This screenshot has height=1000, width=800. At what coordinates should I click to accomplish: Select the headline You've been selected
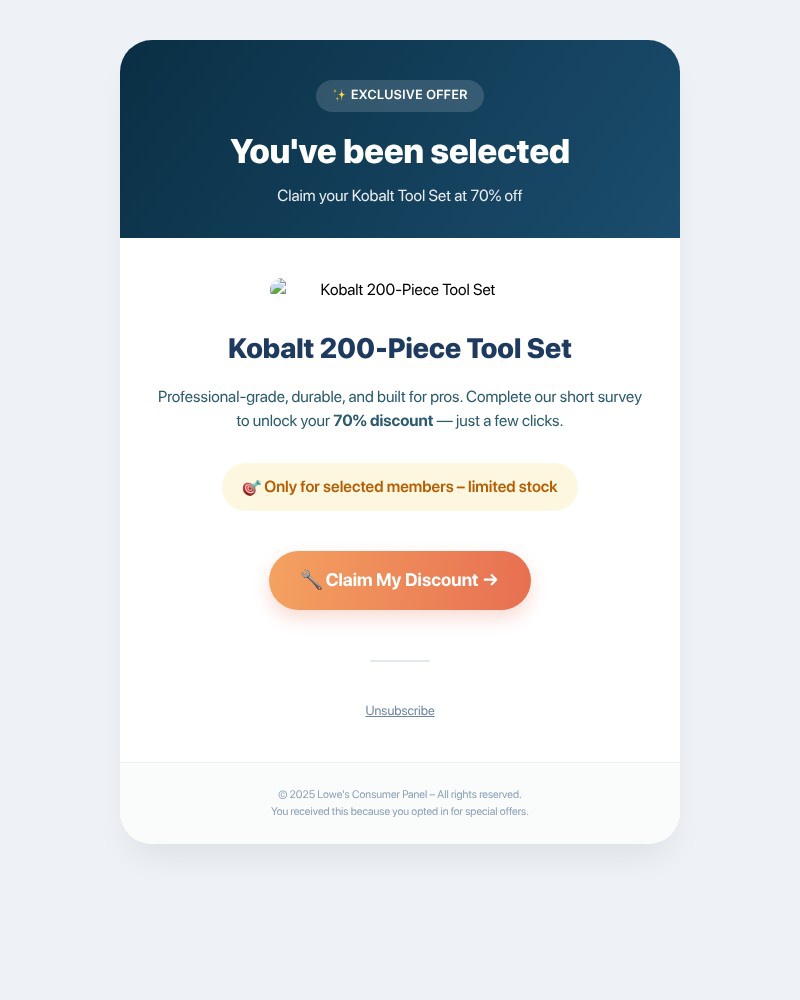point(400,151)
